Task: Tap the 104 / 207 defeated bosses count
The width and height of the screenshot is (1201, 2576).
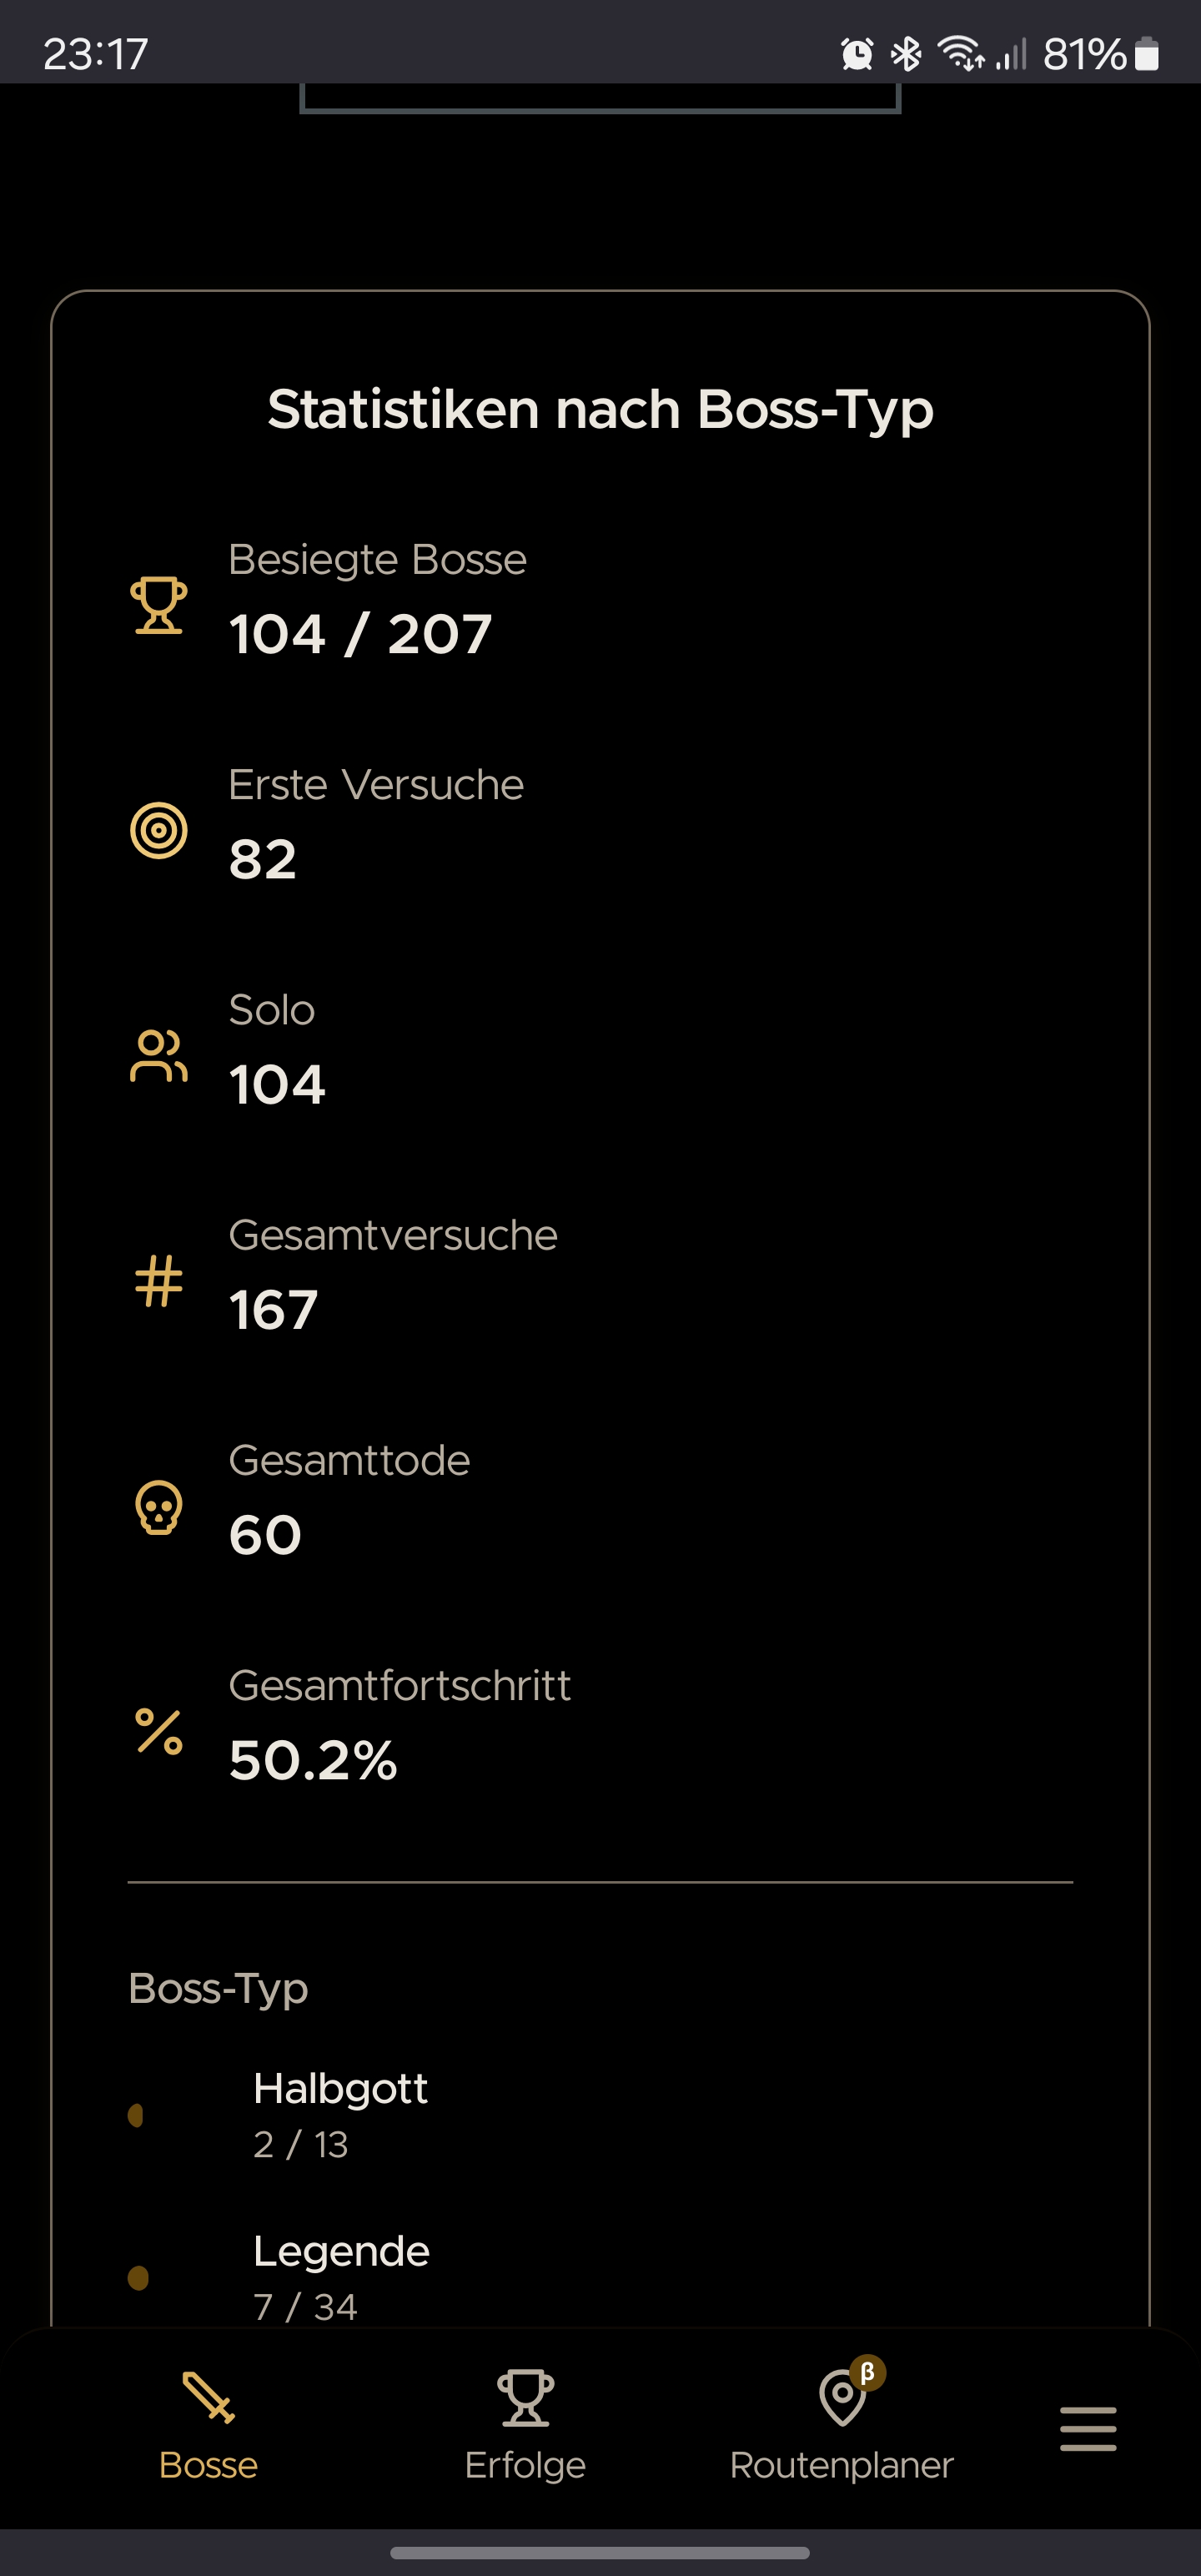Action: click(360, 634)
